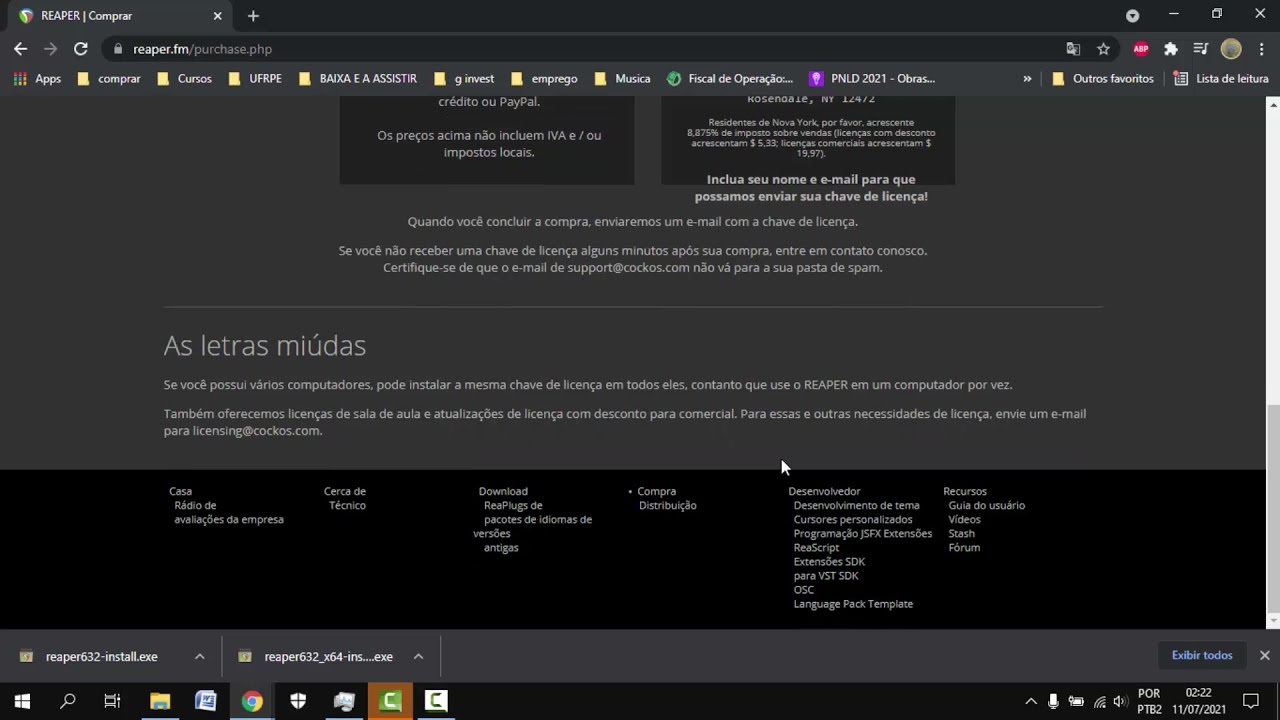Open the Language Pack Template link
The height and width of the screenshot is (720, 1280).
coord(853,603)
